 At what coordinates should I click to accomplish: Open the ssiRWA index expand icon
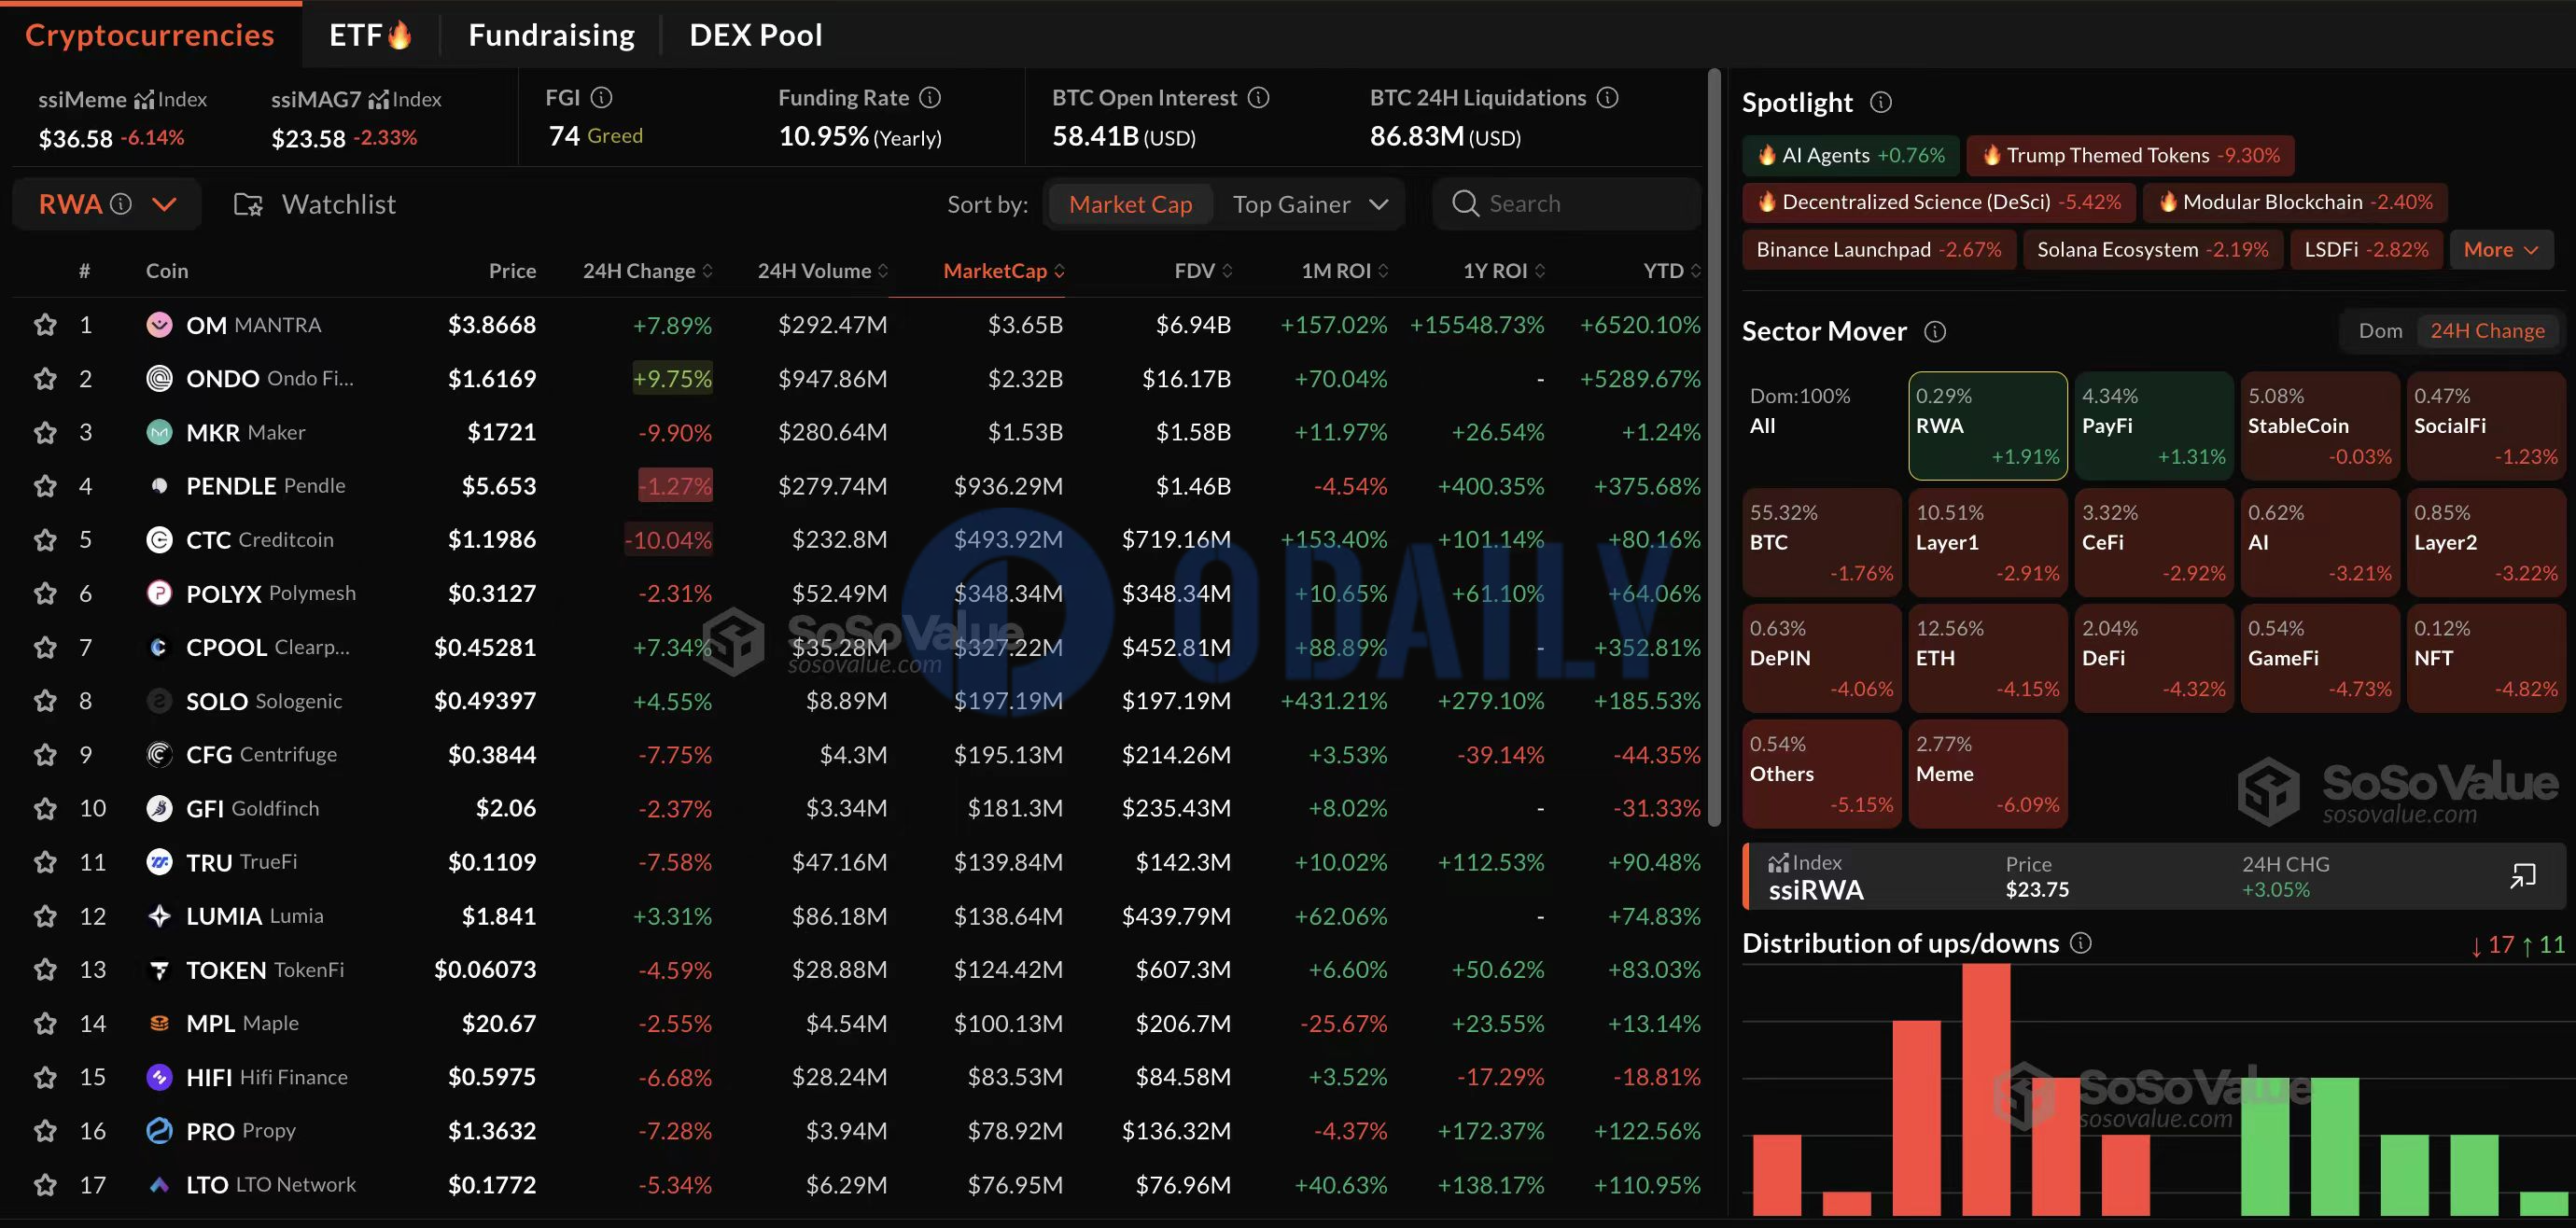[x=2523, y=877]
